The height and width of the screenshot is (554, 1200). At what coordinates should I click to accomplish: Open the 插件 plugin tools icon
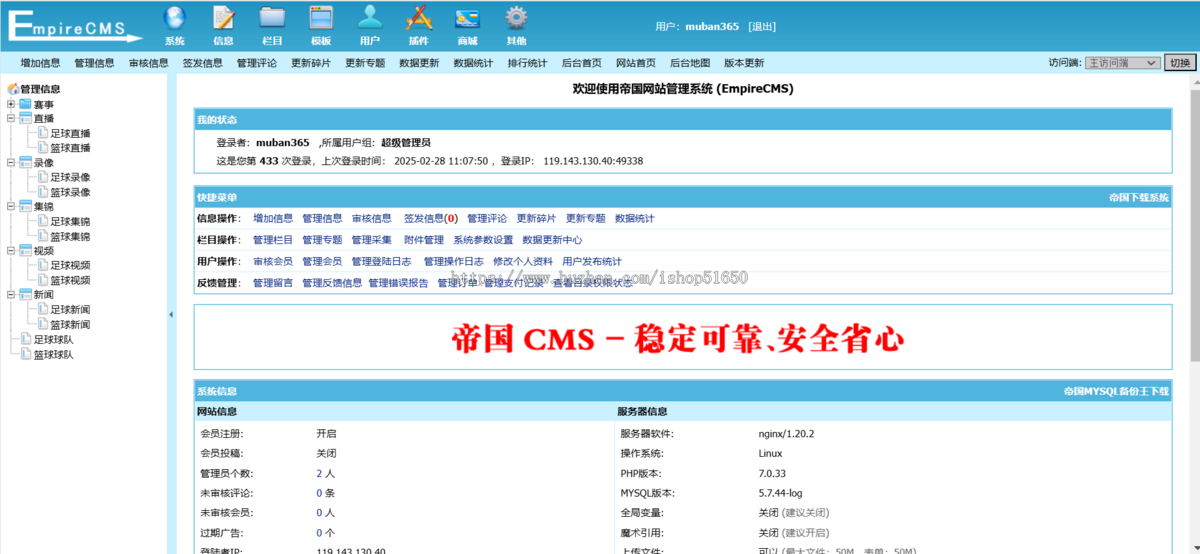[x=418, y=18]
